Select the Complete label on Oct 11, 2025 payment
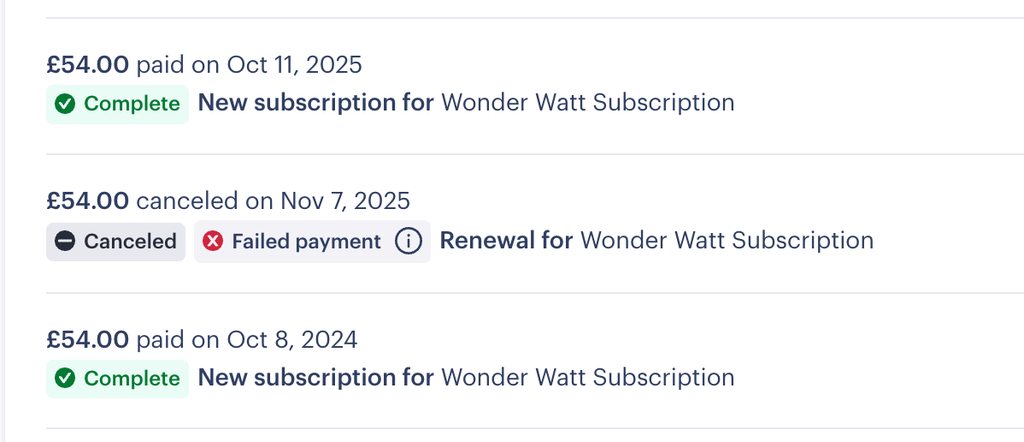This screenshot has width=1024, height=442. tap(131, 103)
